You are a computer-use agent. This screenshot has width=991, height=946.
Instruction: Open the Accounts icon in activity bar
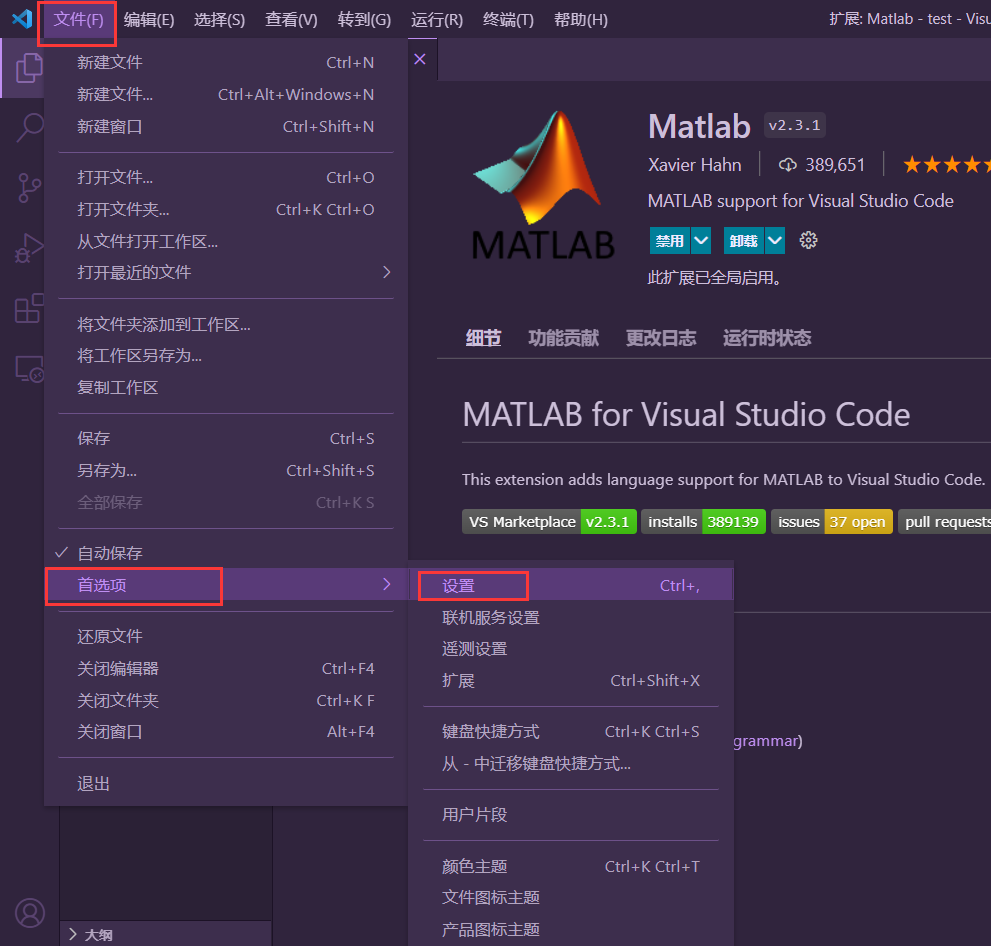point(30,913)
